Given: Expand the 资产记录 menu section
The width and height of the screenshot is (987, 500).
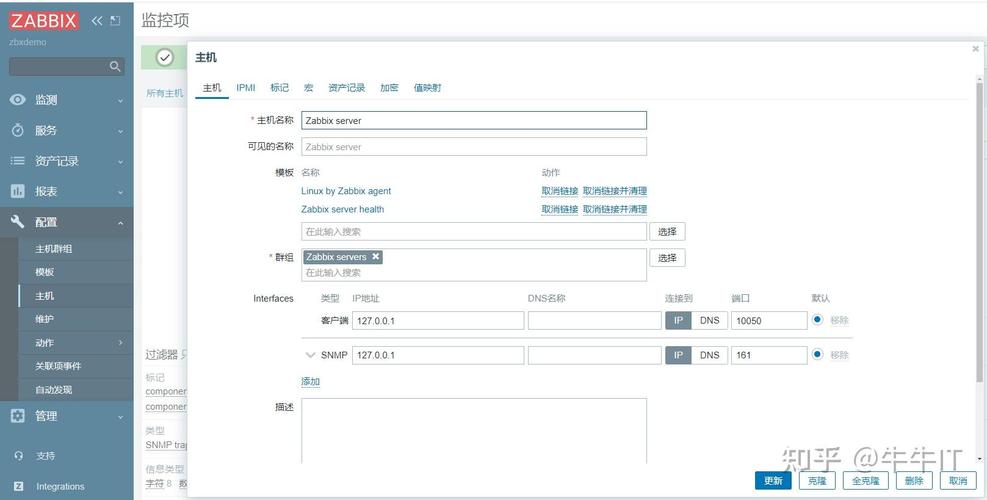Looking at the screenshot, I should point(120,162).
